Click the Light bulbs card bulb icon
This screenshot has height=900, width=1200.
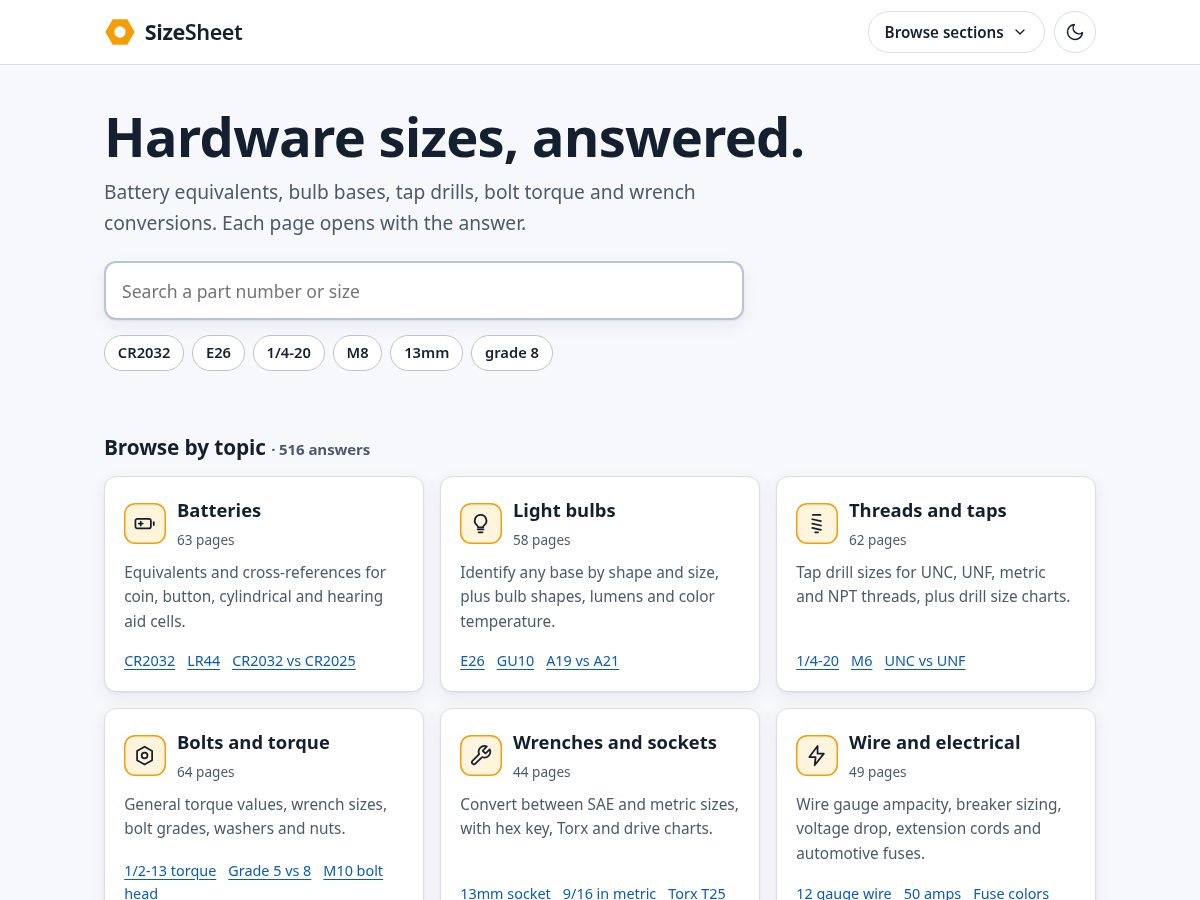(481, 523)
